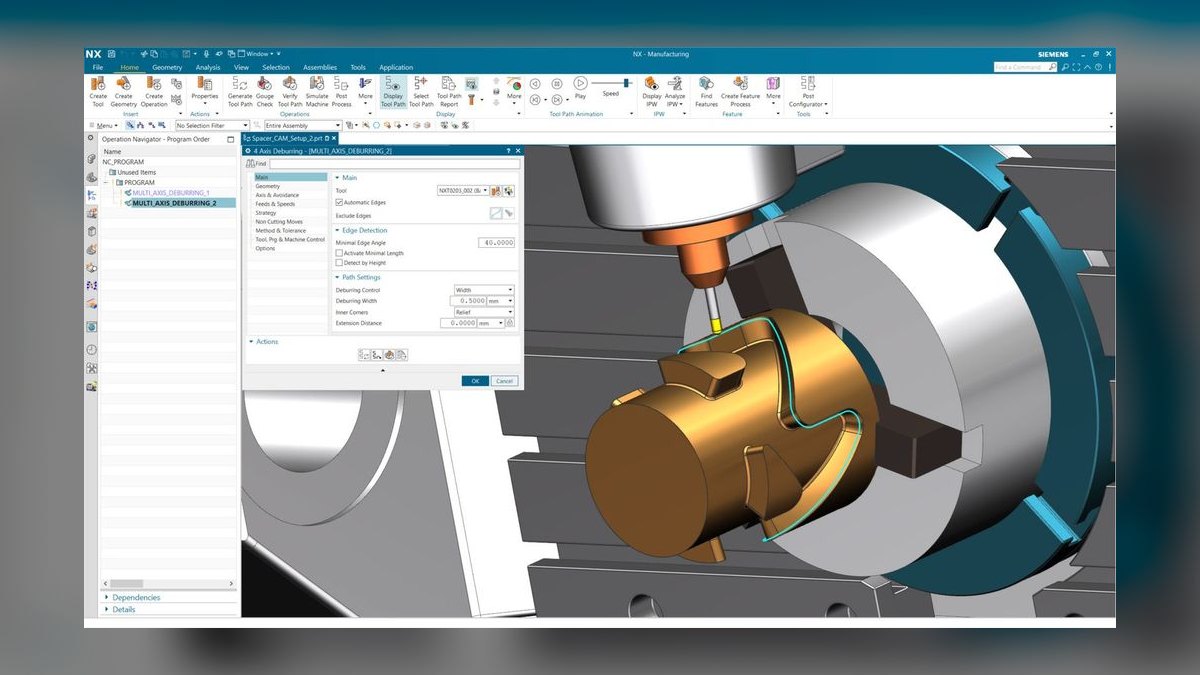Screen dimensions: 1200x675
Task: Click the Minimal Edge Angle value field
Action: click(497, 242)
